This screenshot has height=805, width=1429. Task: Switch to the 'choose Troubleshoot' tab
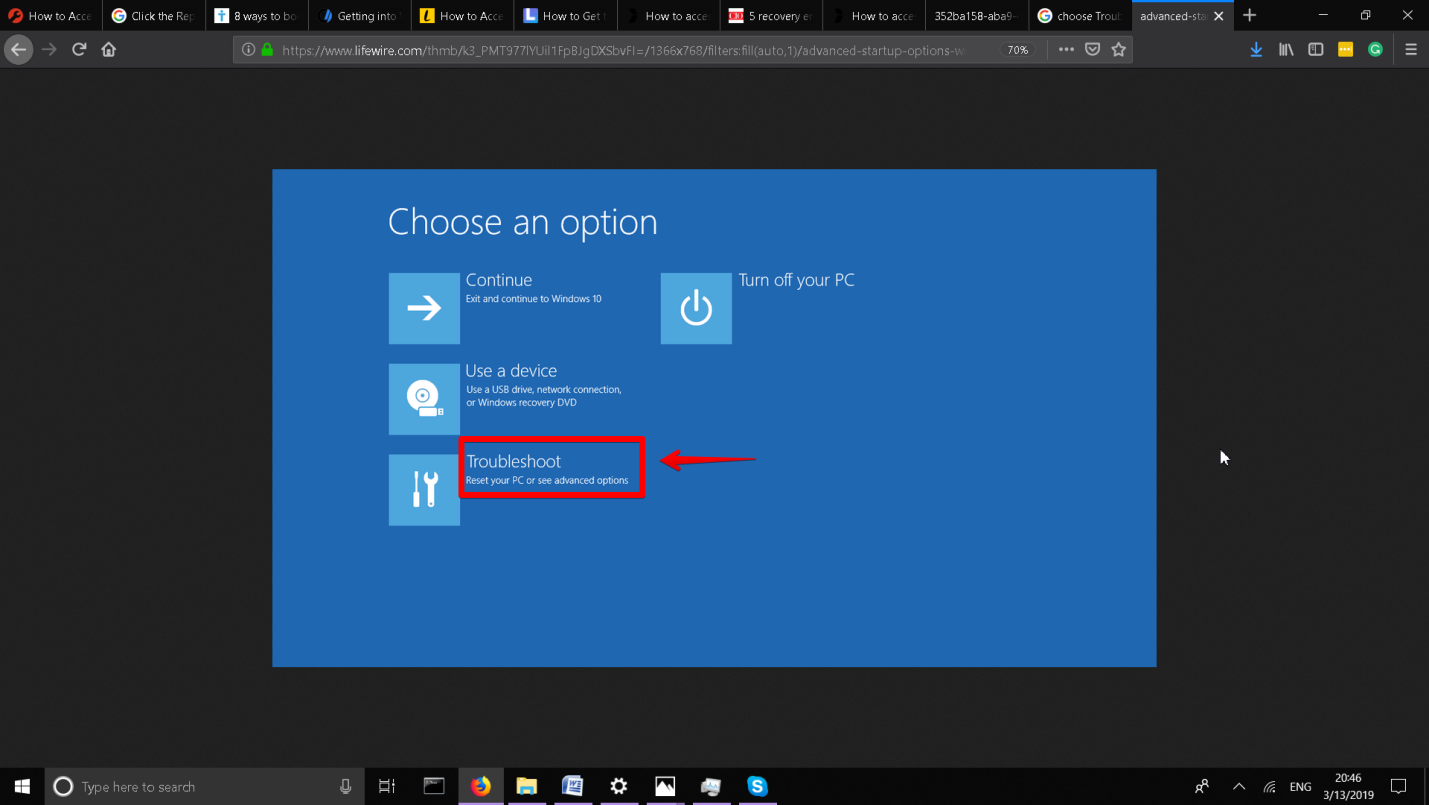(x=1080, y=15)
